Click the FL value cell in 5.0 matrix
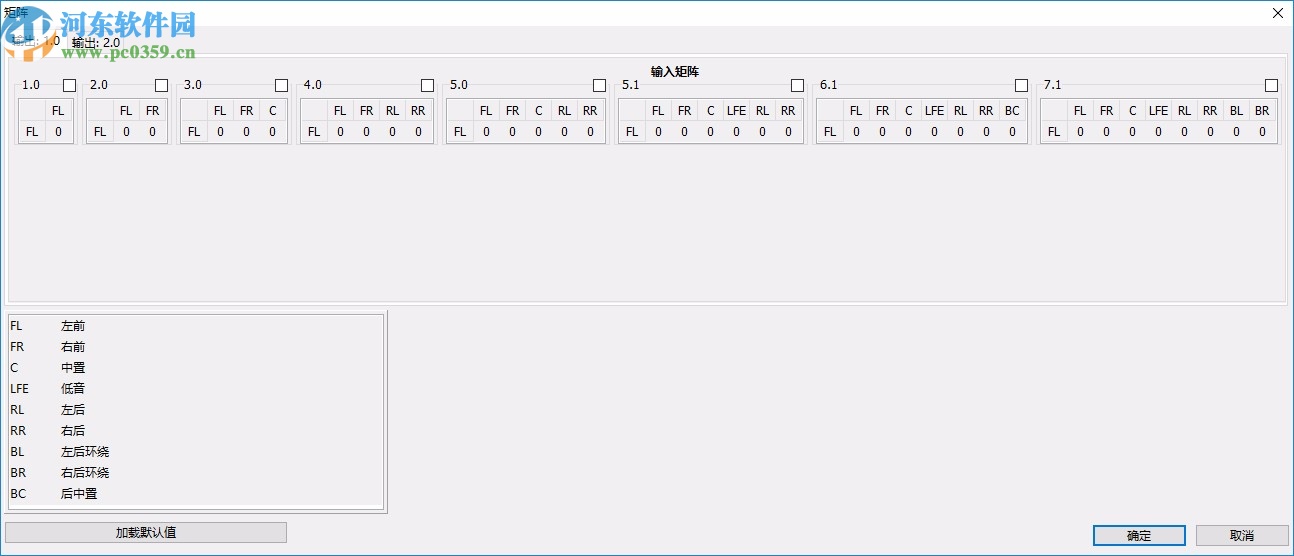 pyautogui.click(x=486, y=132)
